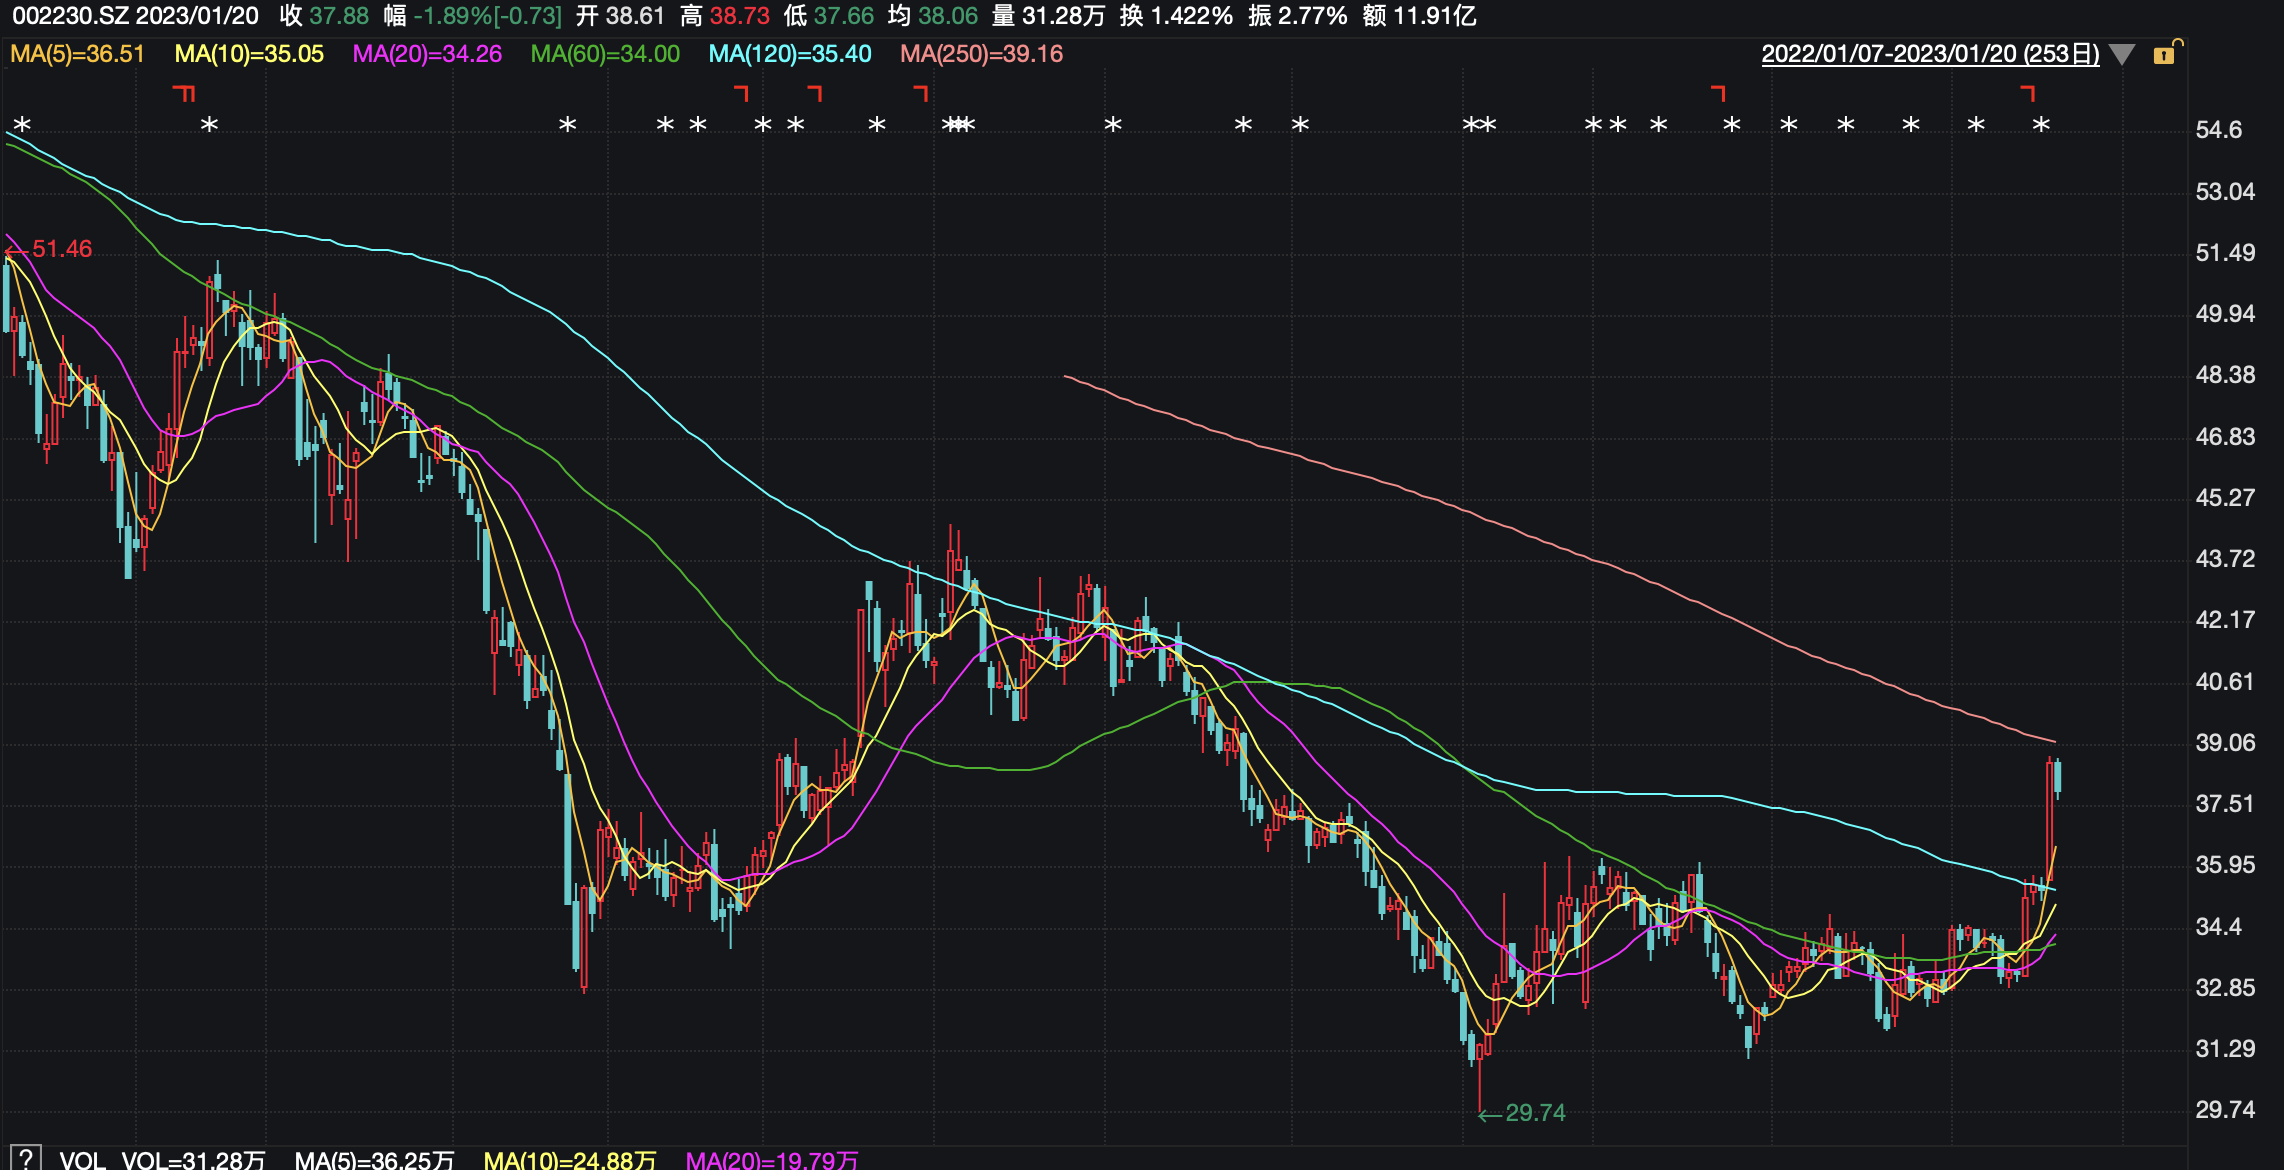Click the yellow volume MA(10)=24.88万 label
Screen dimensions: 2284x1170
[569, 1160]
